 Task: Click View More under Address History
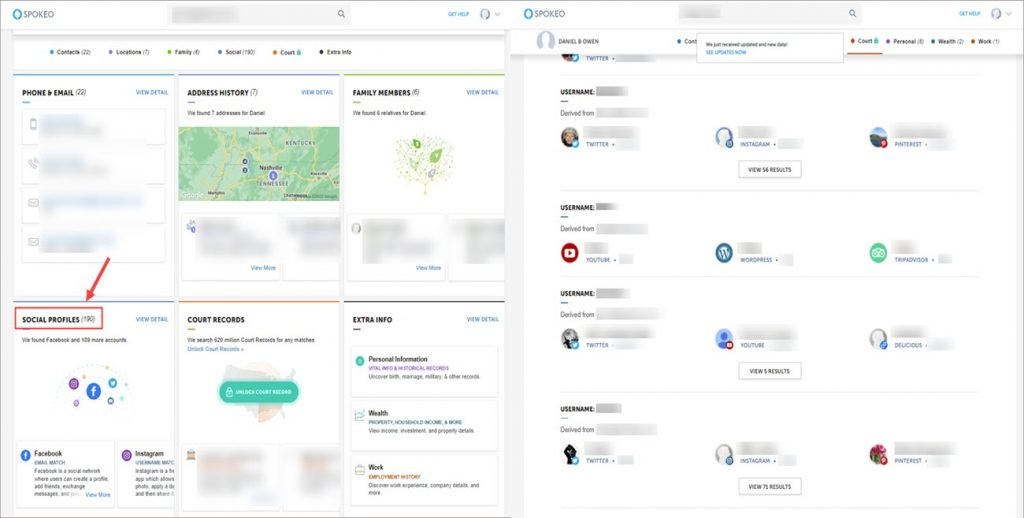[263, 268]
